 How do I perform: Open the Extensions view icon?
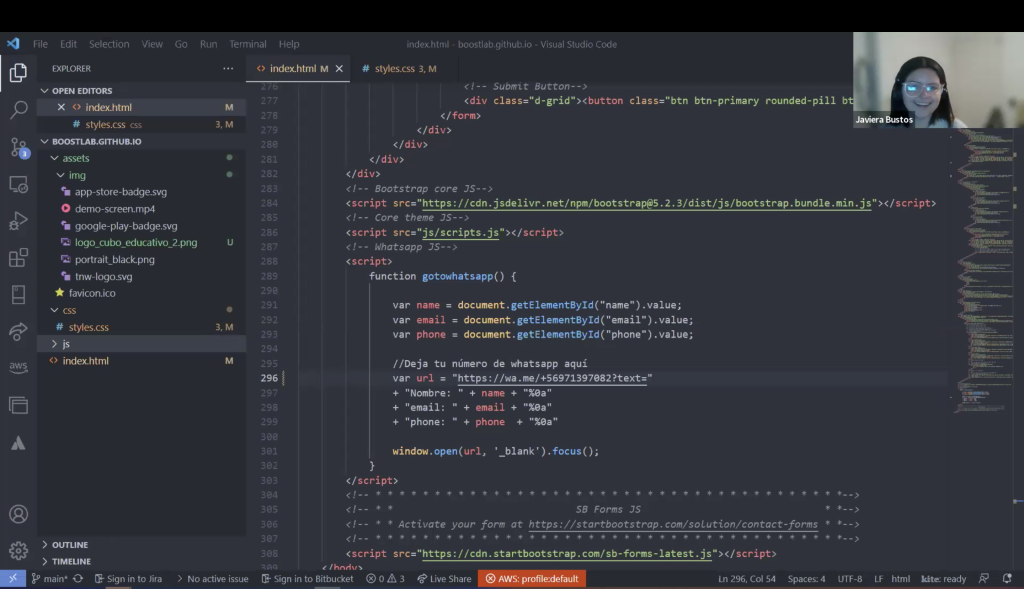18,257
